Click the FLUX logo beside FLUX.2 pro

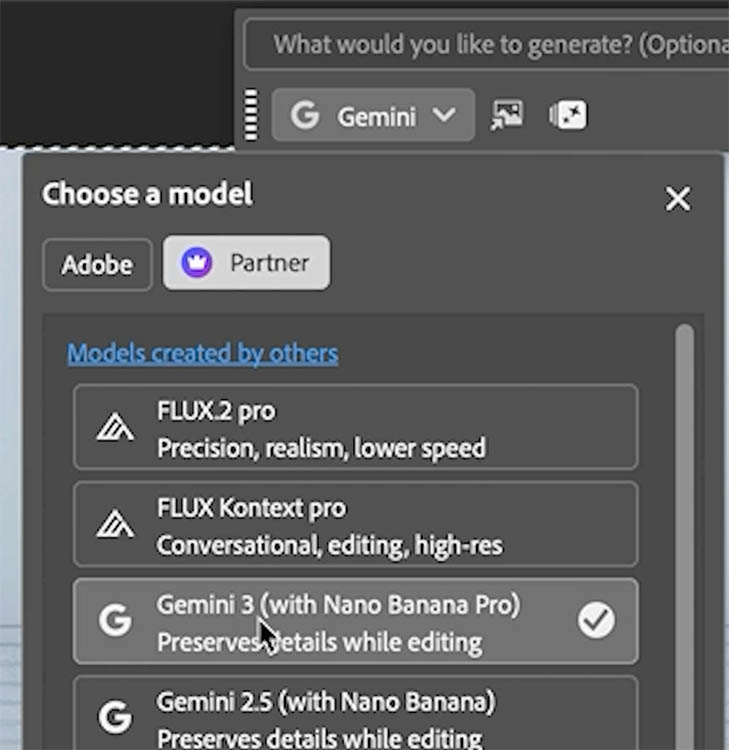[x=115, y=428]
